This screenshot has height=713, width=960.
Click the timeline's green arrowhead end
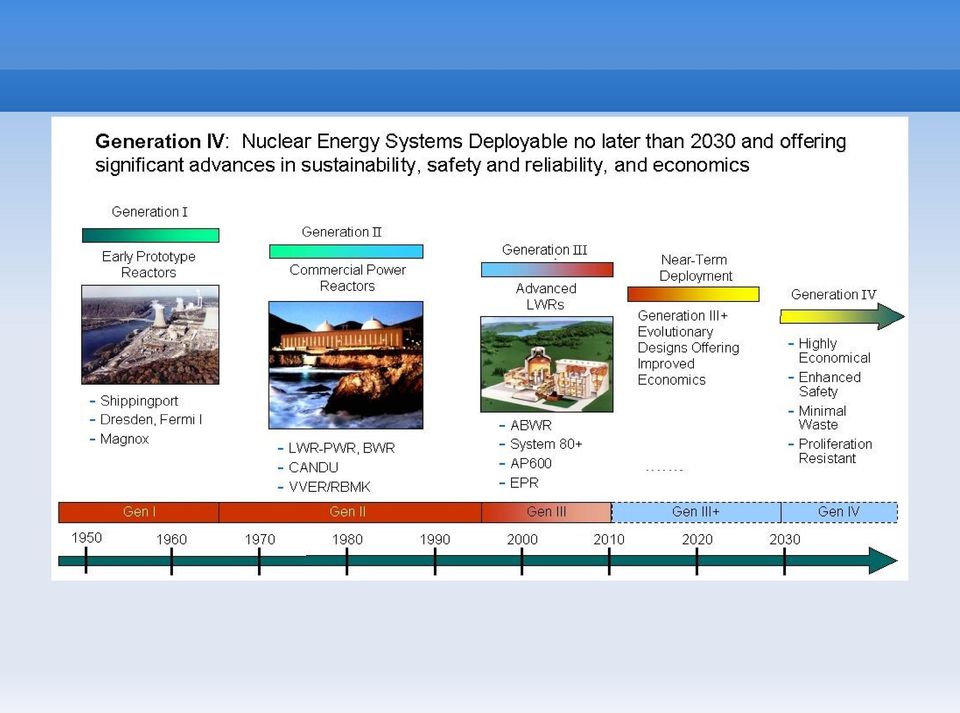click(883, 561)
